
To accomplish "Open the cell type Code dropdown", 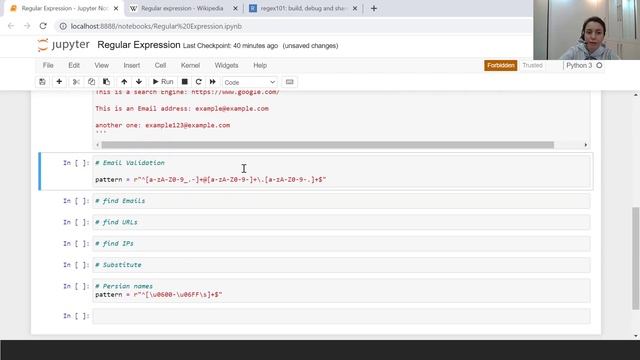I will [x=250, y=82].
